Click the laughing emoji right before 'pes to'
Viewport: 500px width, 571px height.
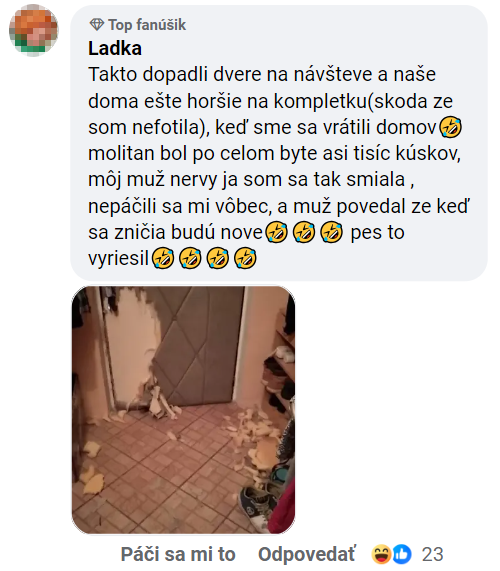point(331,232)
